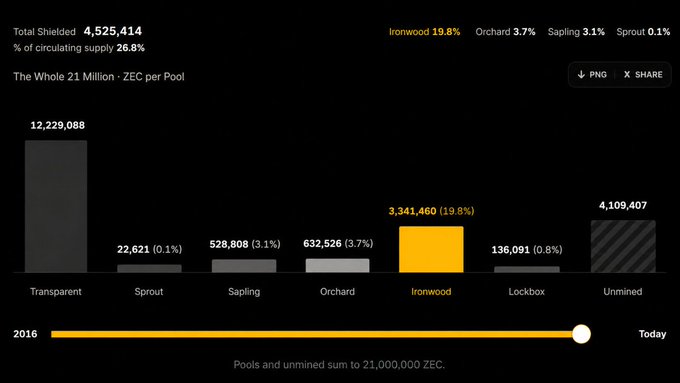Click the Orchard 3.7% legend entry
The width and height of the screenshot is (680, 383).
coord(505,32)
